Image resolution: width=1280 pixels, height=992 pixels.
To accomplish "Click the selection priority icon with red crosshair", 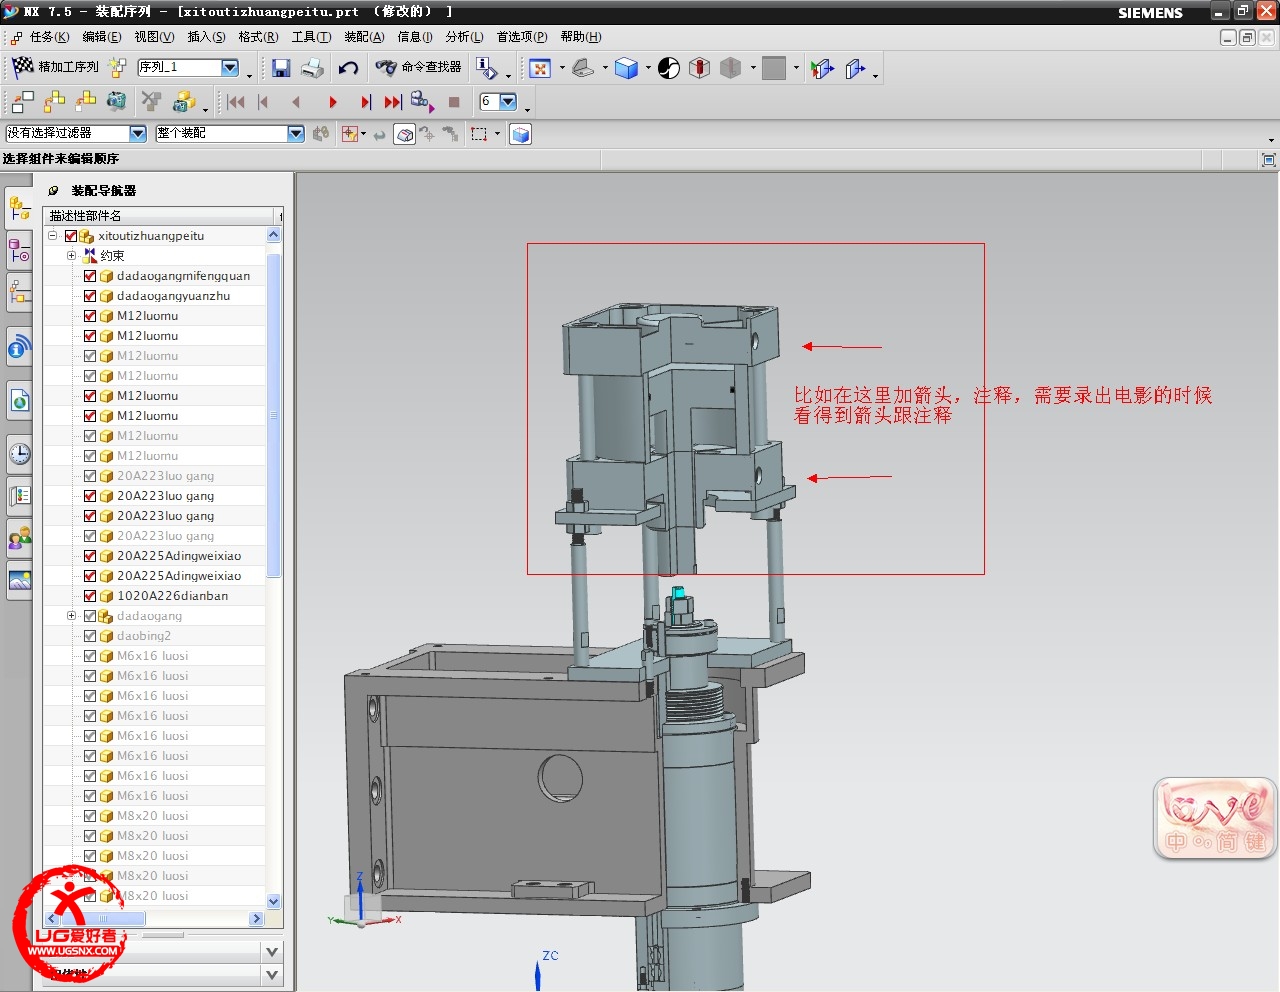I will 350,134.
